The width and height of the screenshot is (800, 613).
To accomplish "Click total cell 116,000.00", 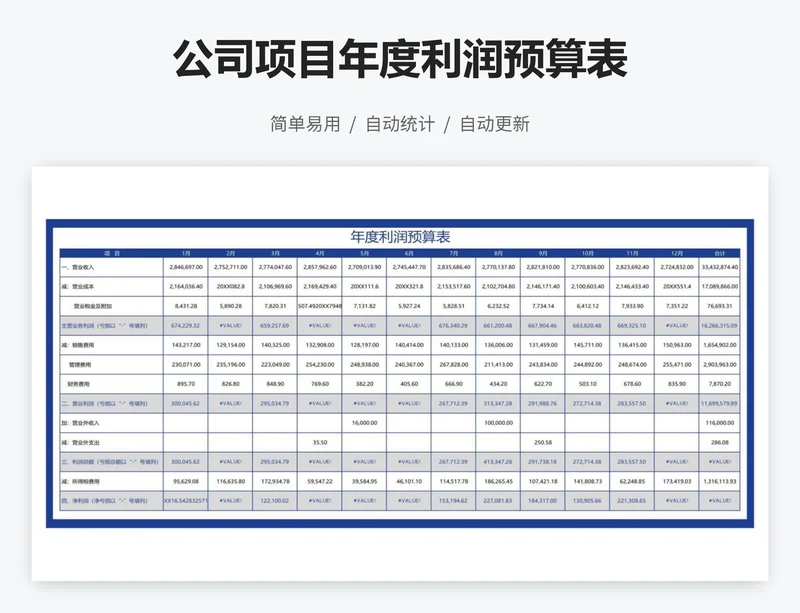I will tap(719, 423).
